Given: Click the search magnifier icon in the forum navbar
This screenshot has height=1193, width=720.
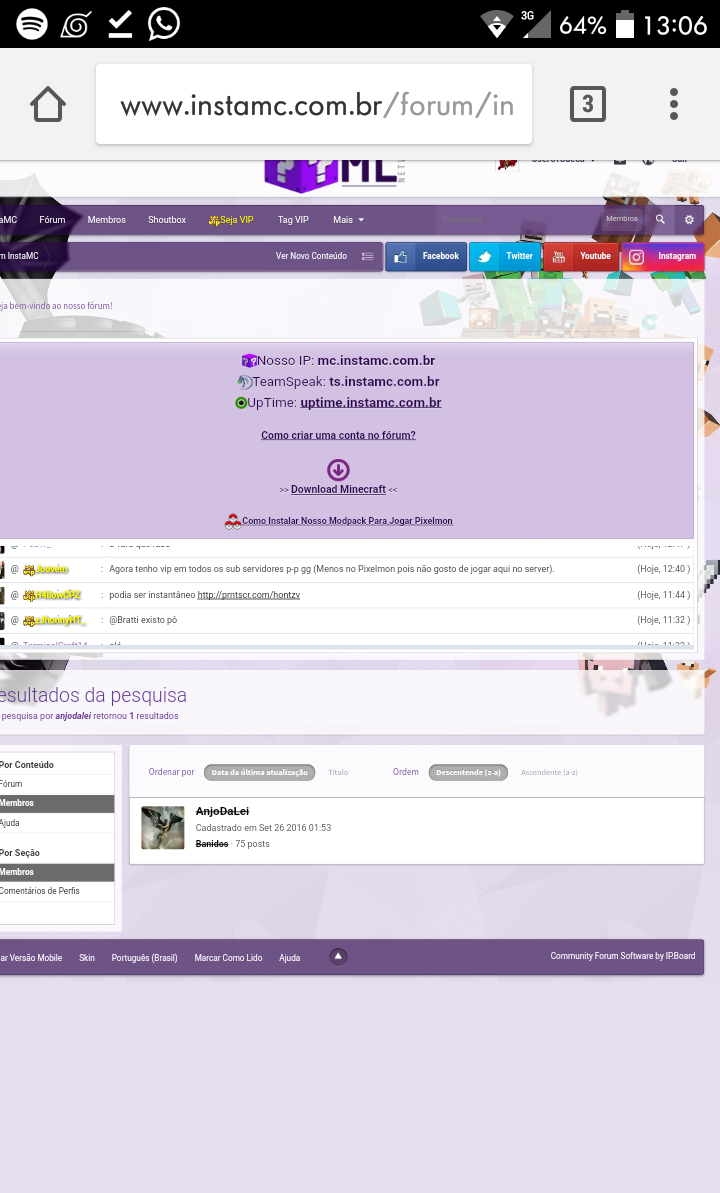Looking at the screenshot, I should 660,219.
